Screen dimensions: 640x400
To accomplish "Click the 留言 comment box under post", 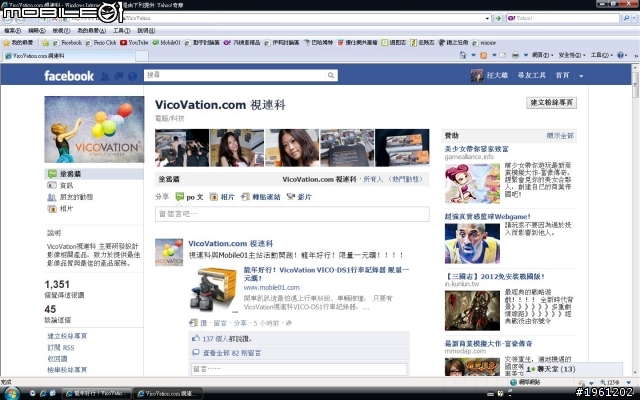I will click(299, 369).
